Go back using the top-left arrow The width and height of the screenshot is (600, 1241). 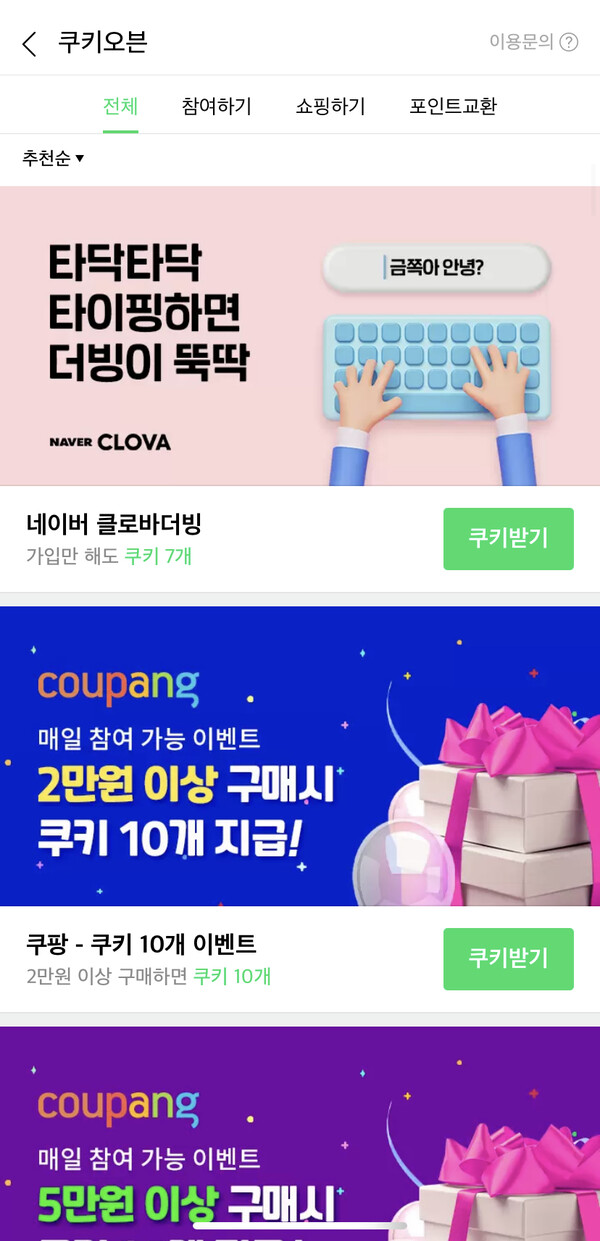tap(29, 43)
